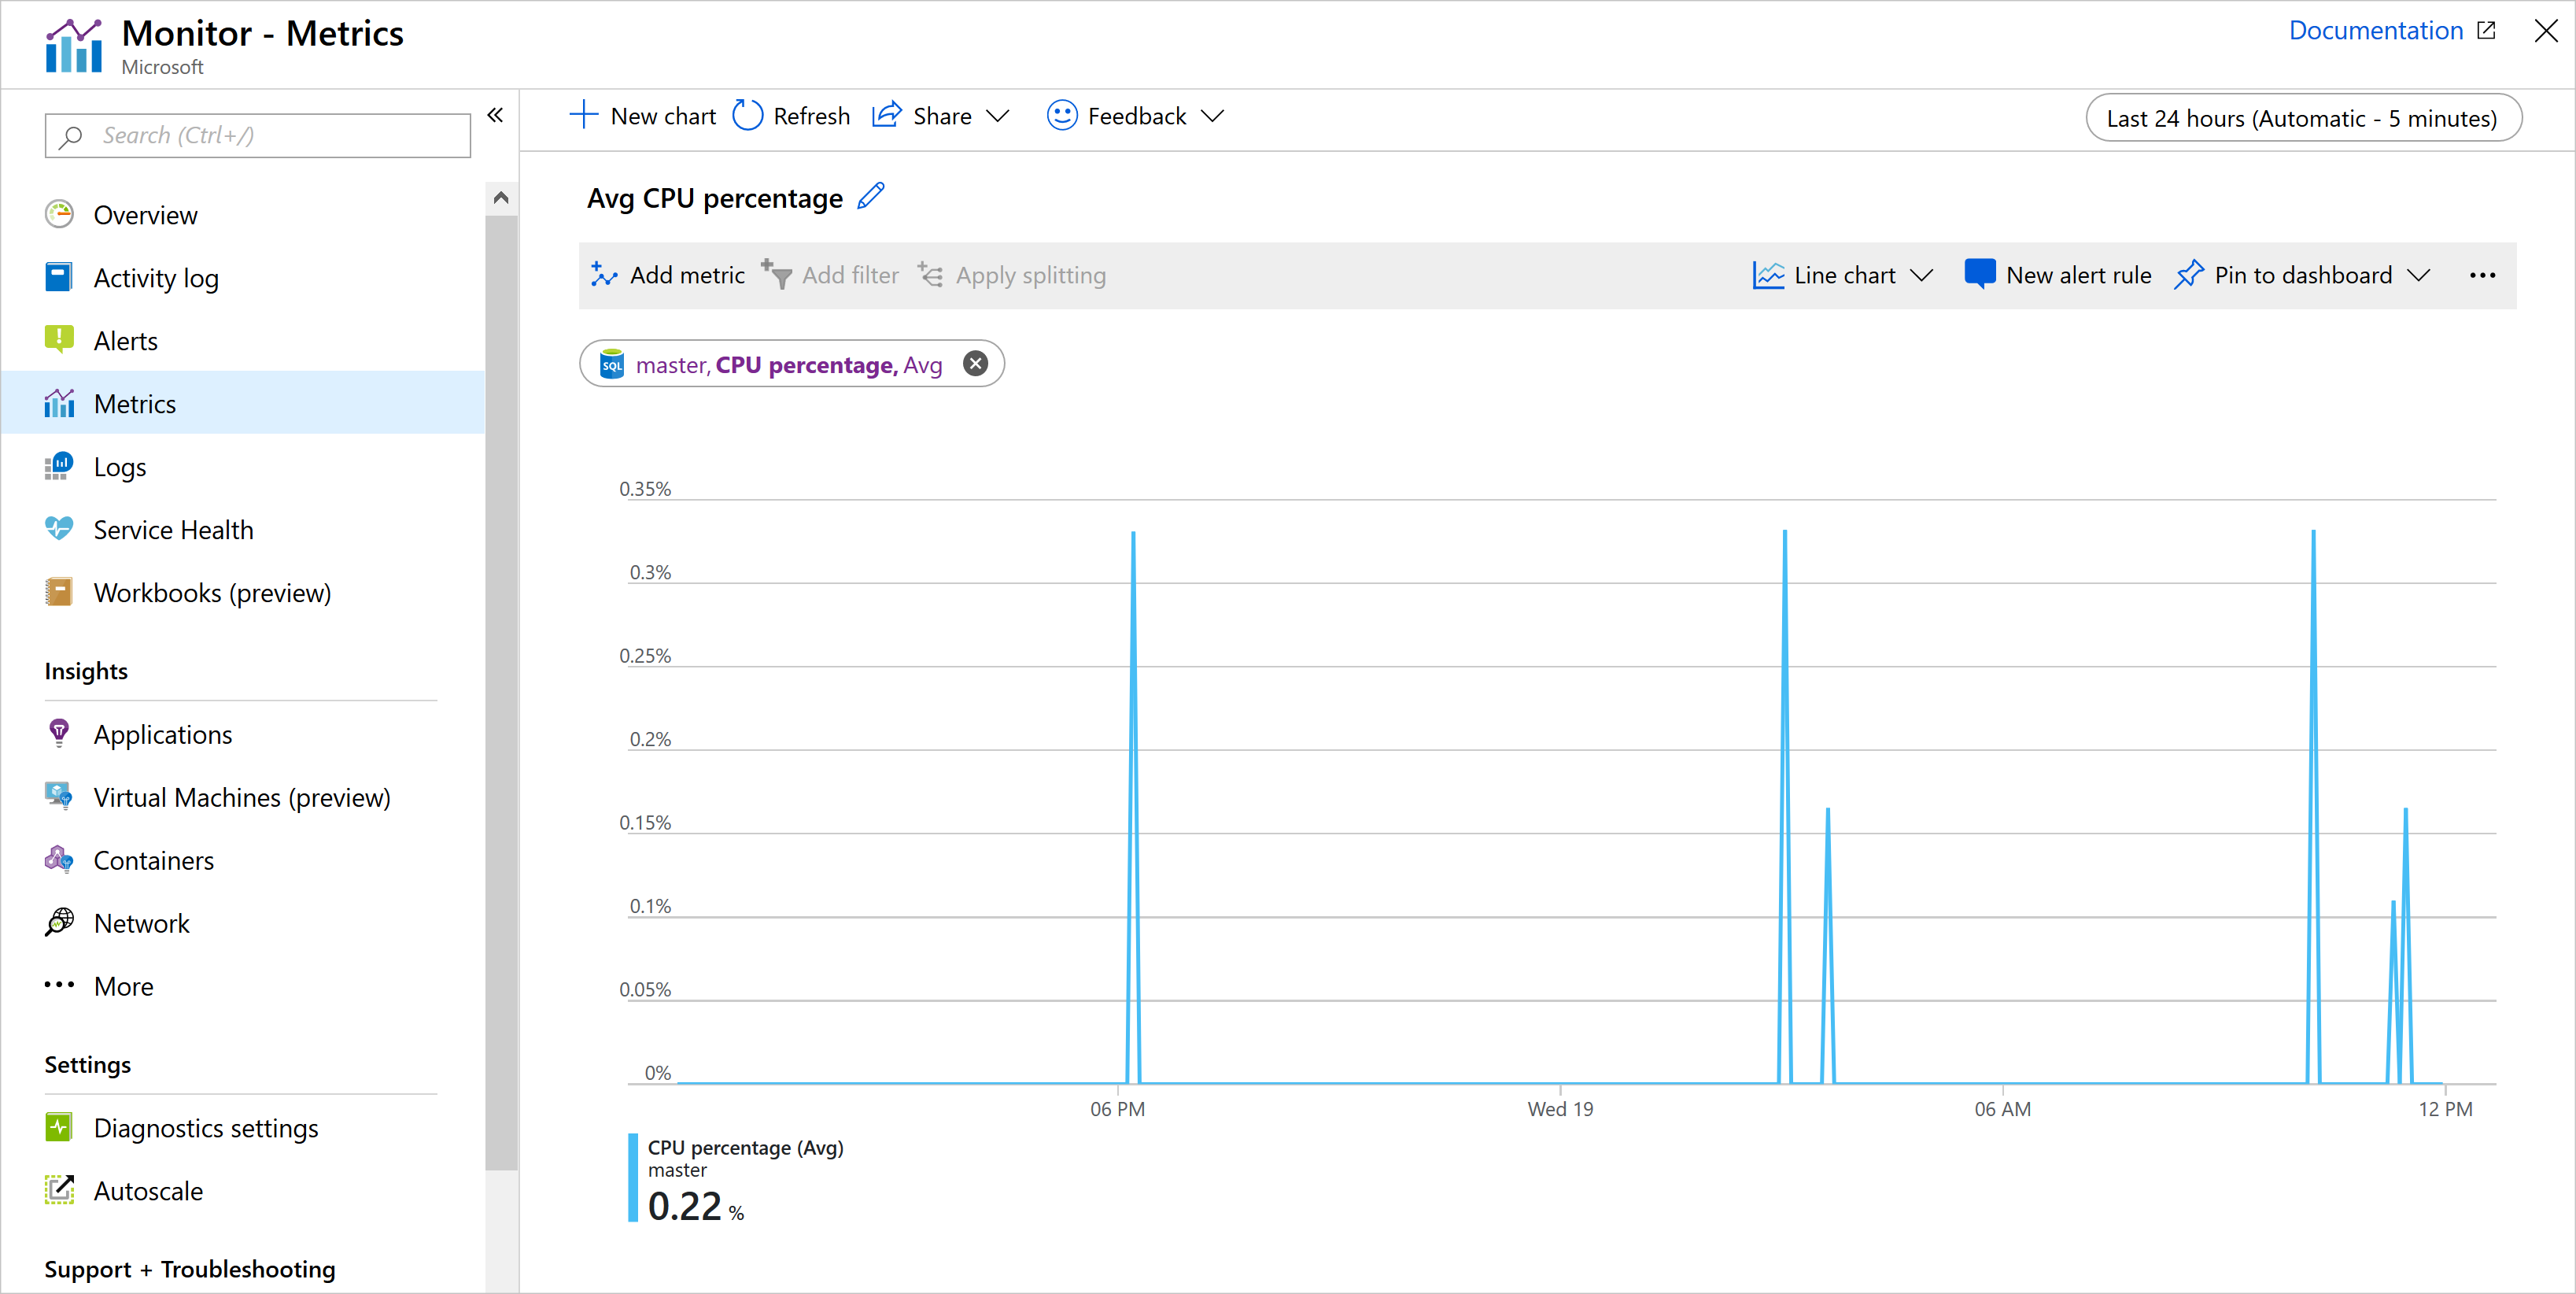
Task: Click the Feedback smiley icon
Action: point(1062,116)
